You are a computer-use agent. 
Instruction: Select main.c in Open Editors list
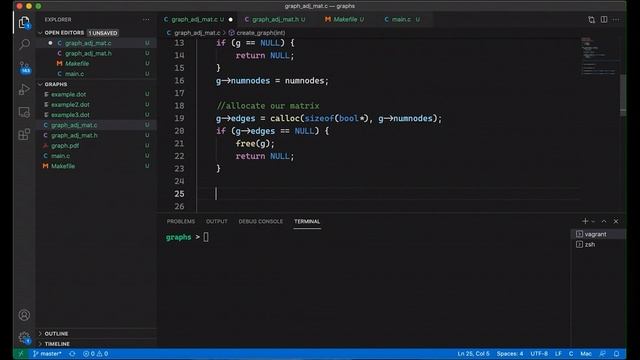pyautogui.click(x=96, y=74)
